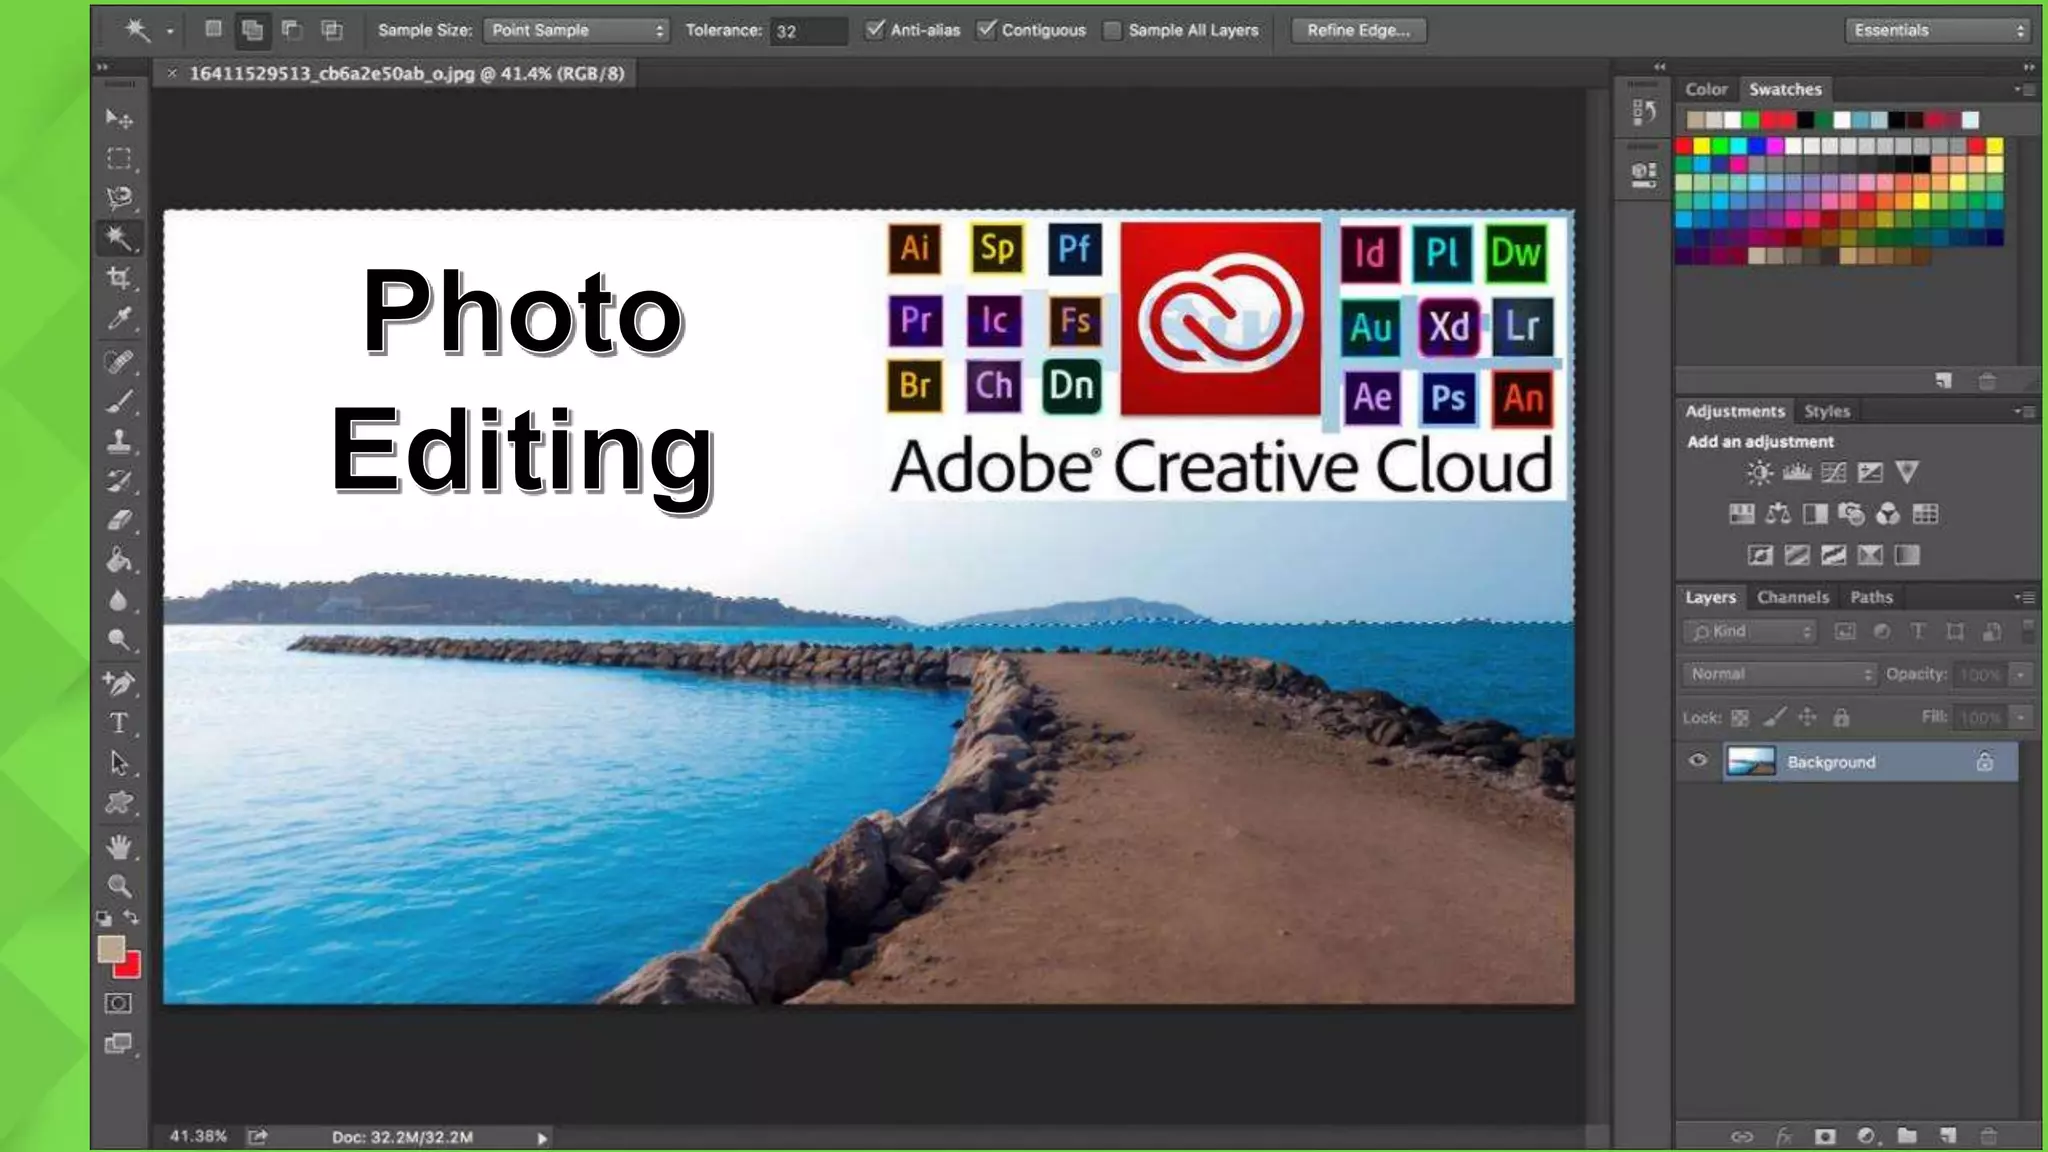Enable Sample All Layers

click(1112, 30)
